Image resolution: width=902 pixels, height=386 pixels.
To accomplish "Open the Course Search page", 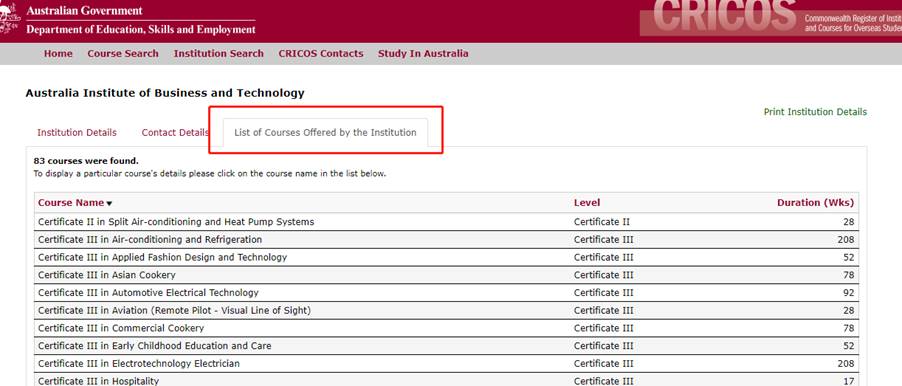I will [x=123, y=53].
